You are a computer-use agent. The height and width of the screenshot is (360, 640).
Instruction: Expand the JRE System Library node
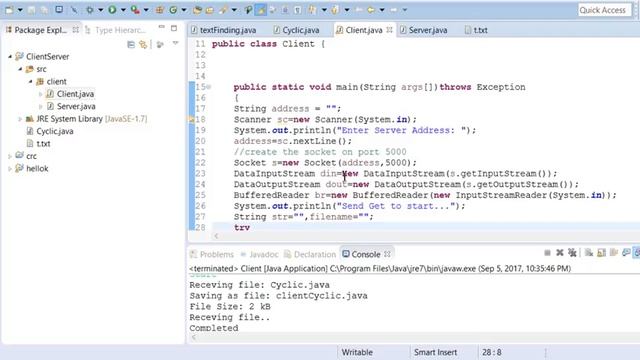click(x=20, y=119)
